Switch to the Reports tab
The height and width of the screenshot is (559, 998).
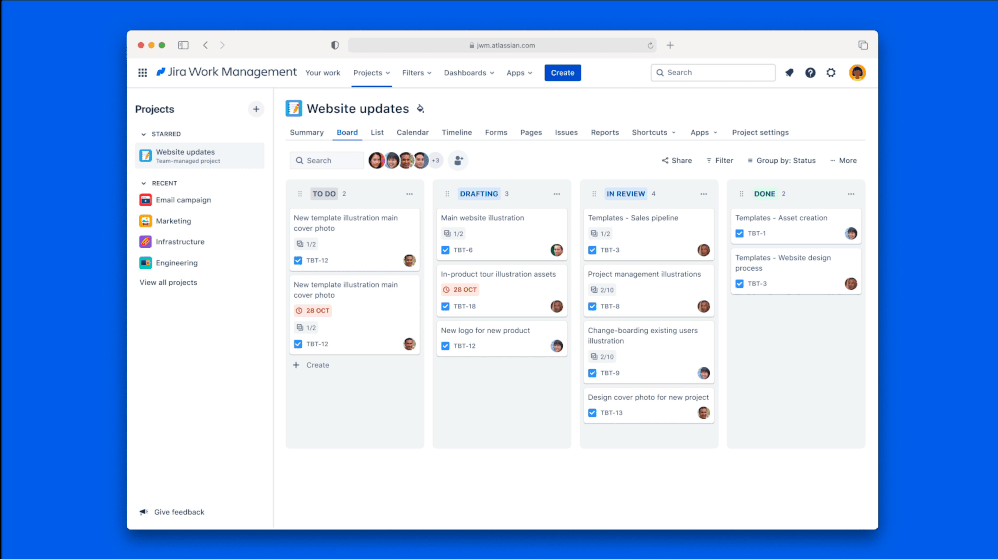[x=605, y=132]
